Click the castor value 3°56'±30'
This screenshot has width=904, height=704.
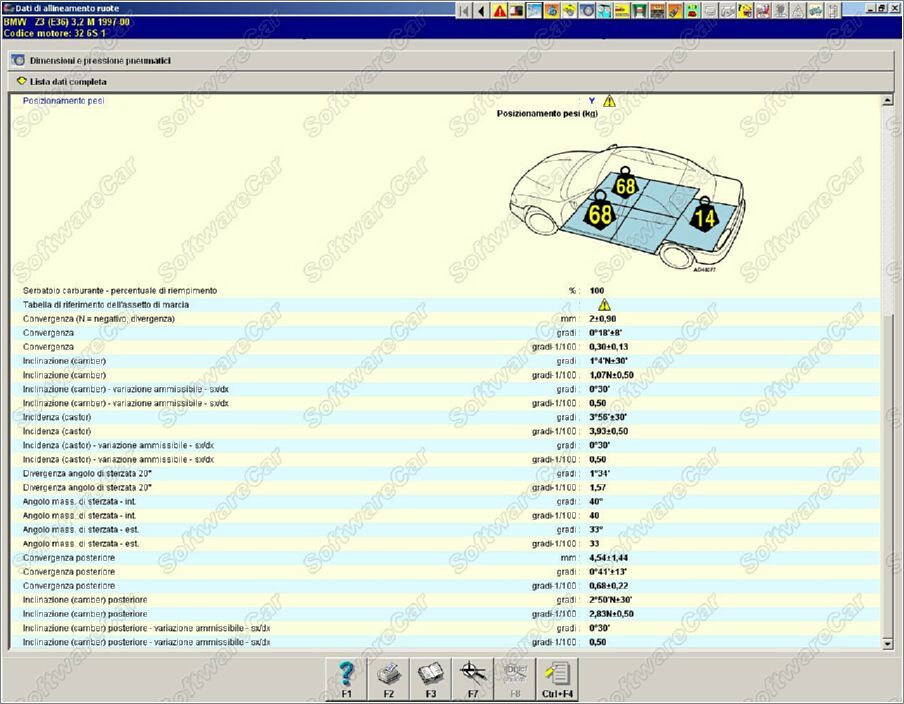click(x=608, y=417)
